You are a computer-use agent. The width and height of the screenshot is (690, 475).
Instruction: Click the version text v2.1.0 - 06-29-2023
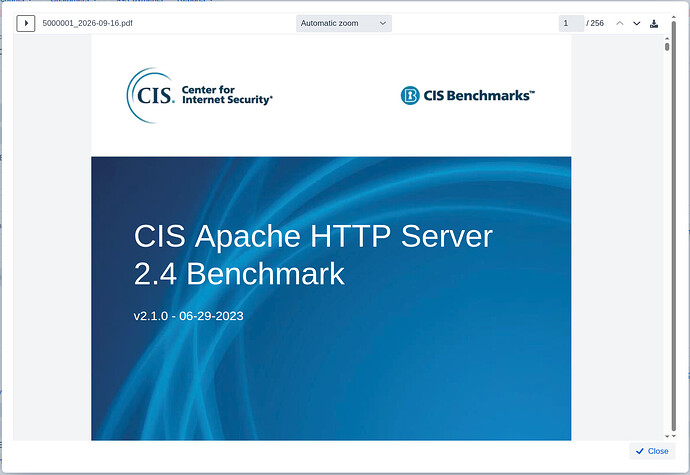click(188, 316)
